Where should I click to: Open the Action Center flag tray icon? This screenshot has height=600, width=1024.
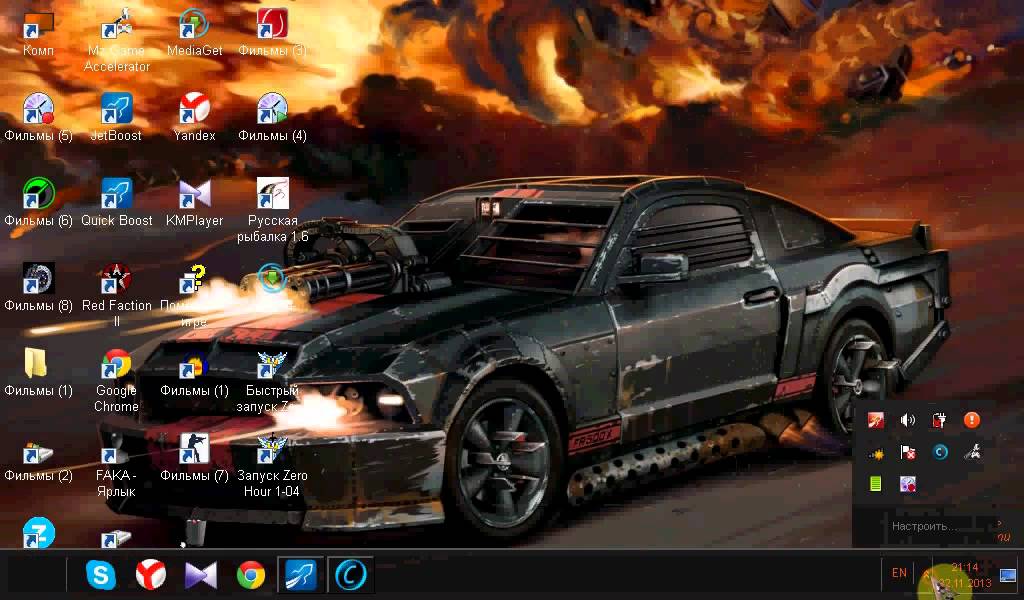coord(908,452)
